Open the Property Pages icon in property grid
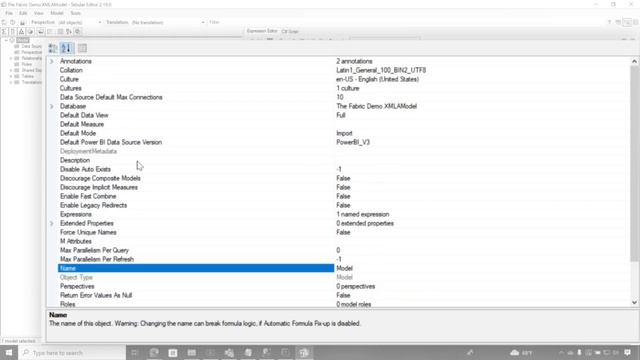The width and height of the screenshot is (640, 360). pyautogui.click(x=82, y=48)
